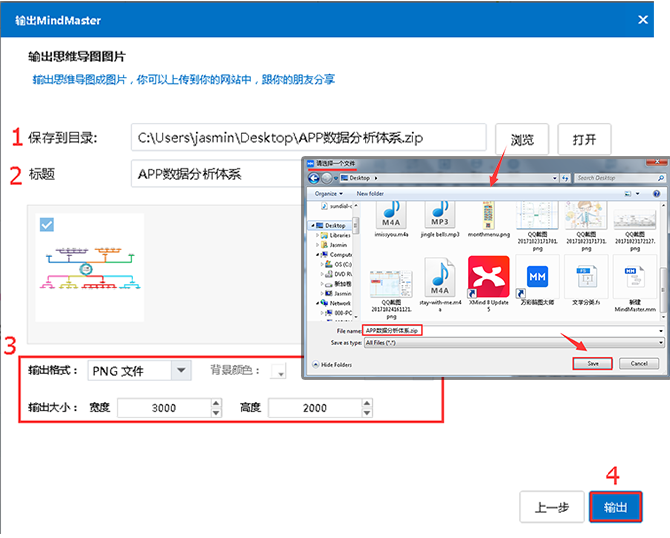Click the 标题 title input field
This screenshot has width=670, height=538.
tap(217, 173)
